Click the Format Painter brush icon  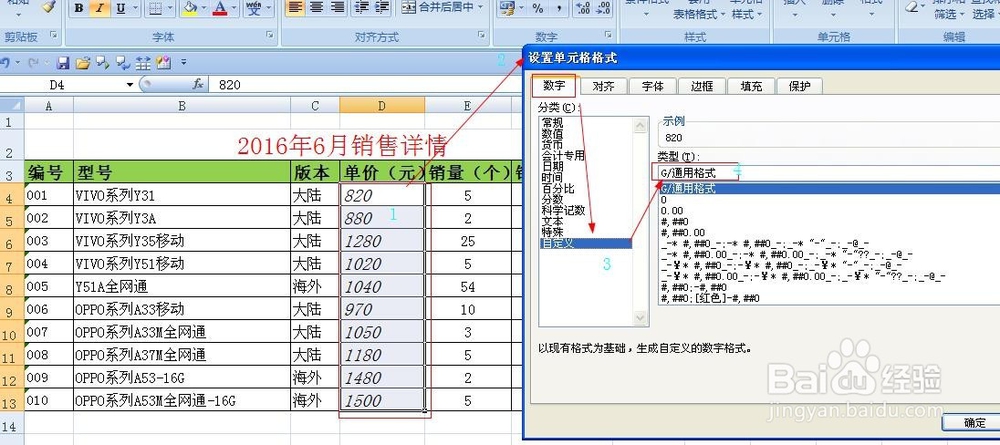point(49,6)
